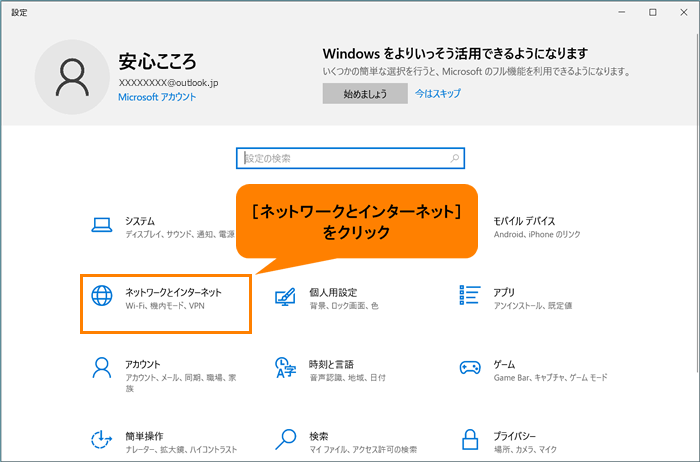This screenshot has height=462, width=700.
Task: Click the Network and Internet globe icon
Action: pos(102,296)
